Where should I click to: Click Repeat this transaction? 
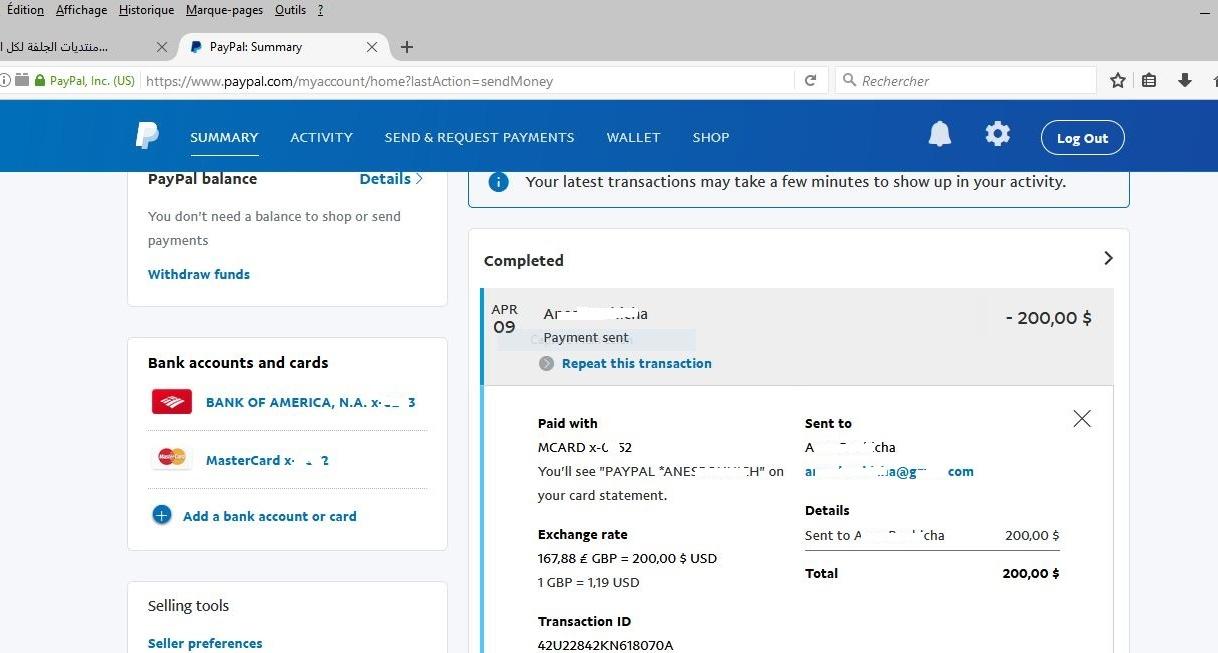637,363
